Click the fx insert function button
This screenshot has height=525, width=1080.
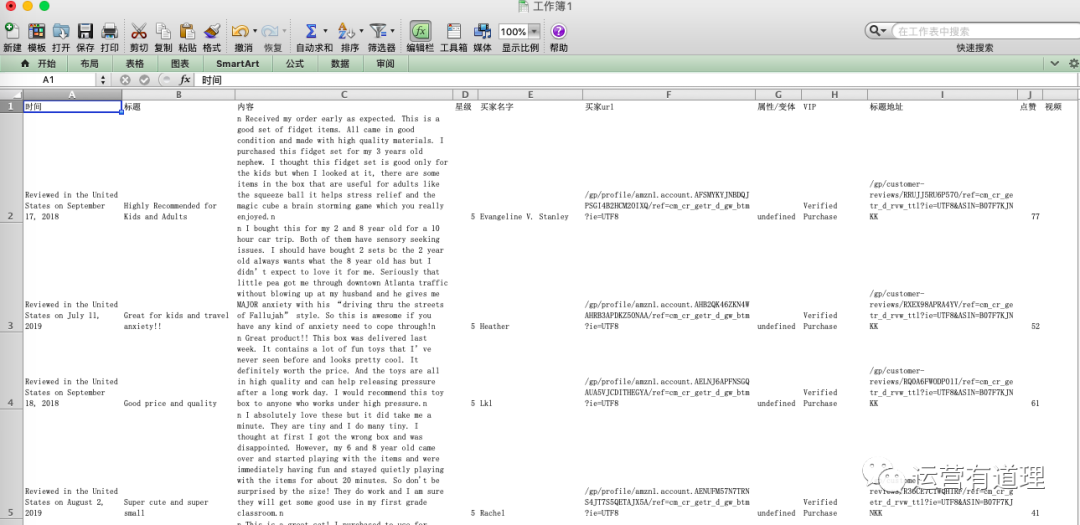coord(185,80)
